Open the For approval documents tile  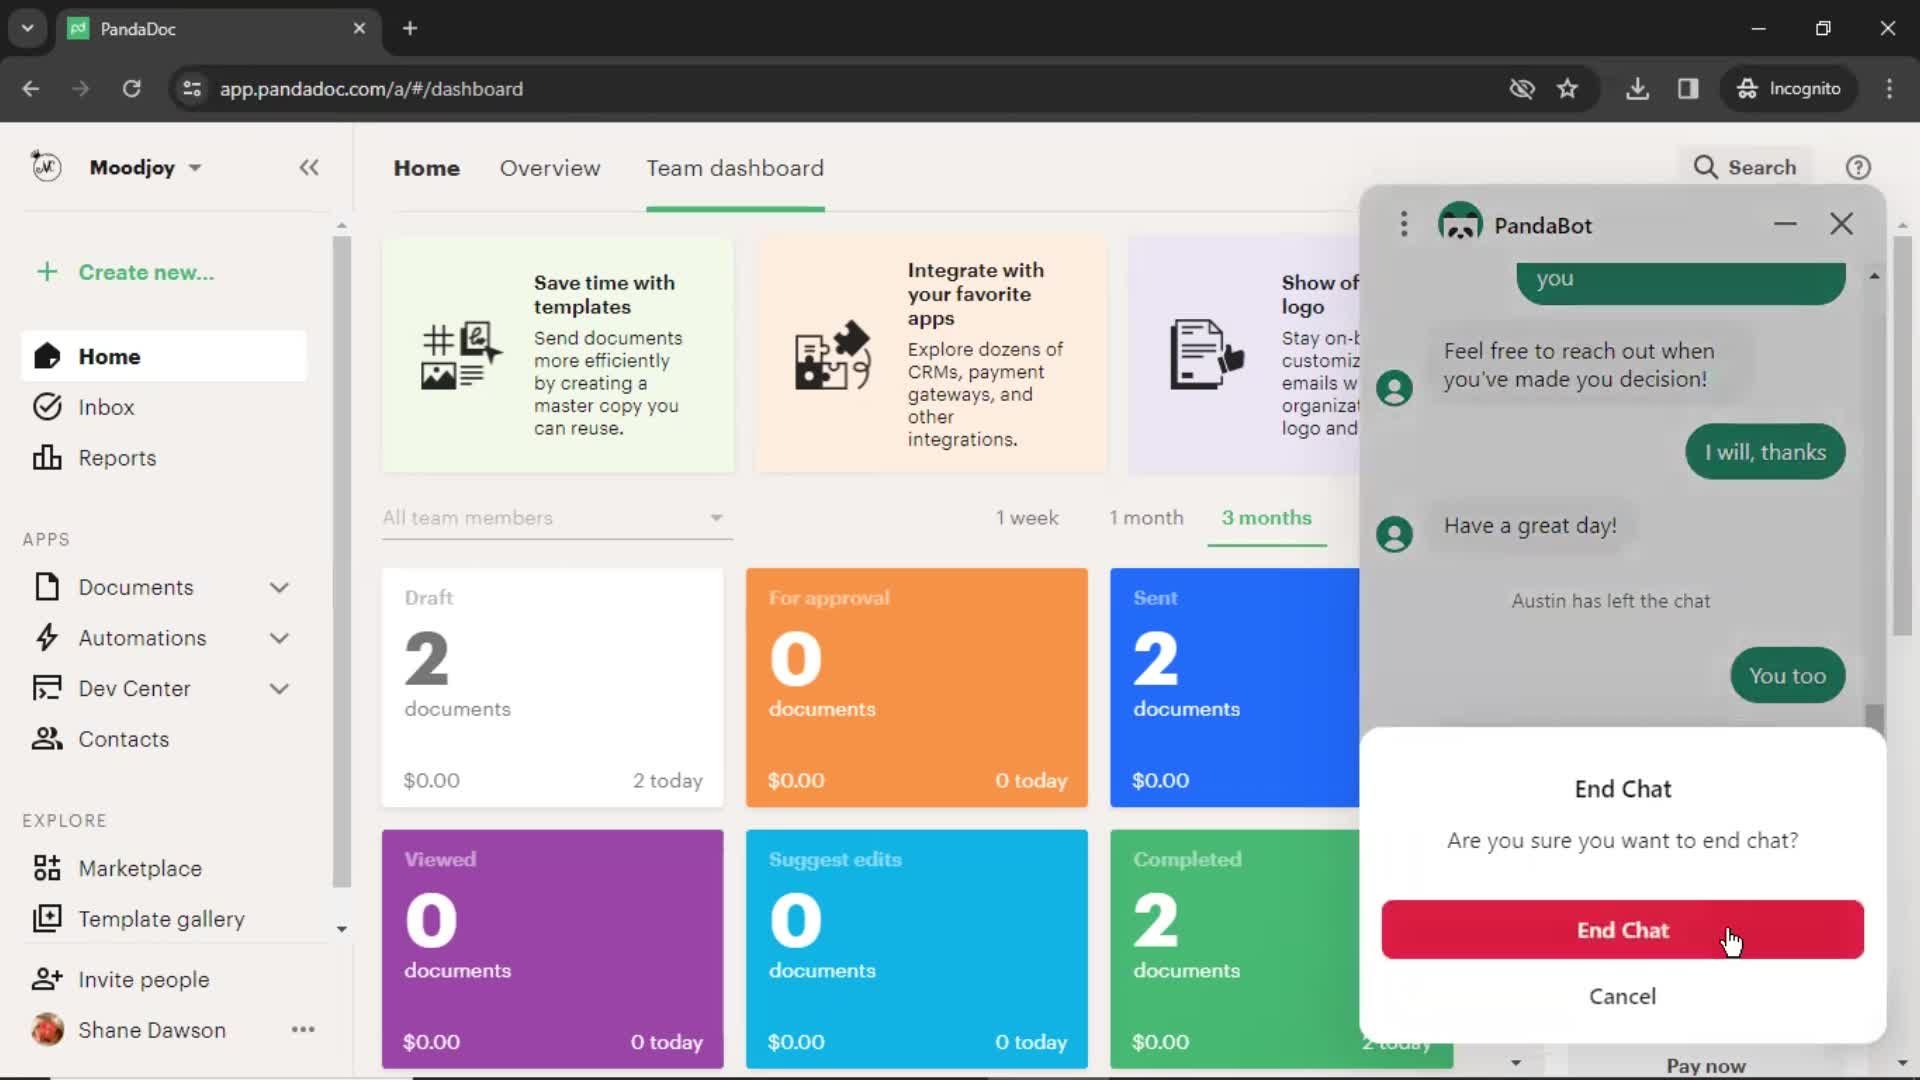(x=917, y=688)
